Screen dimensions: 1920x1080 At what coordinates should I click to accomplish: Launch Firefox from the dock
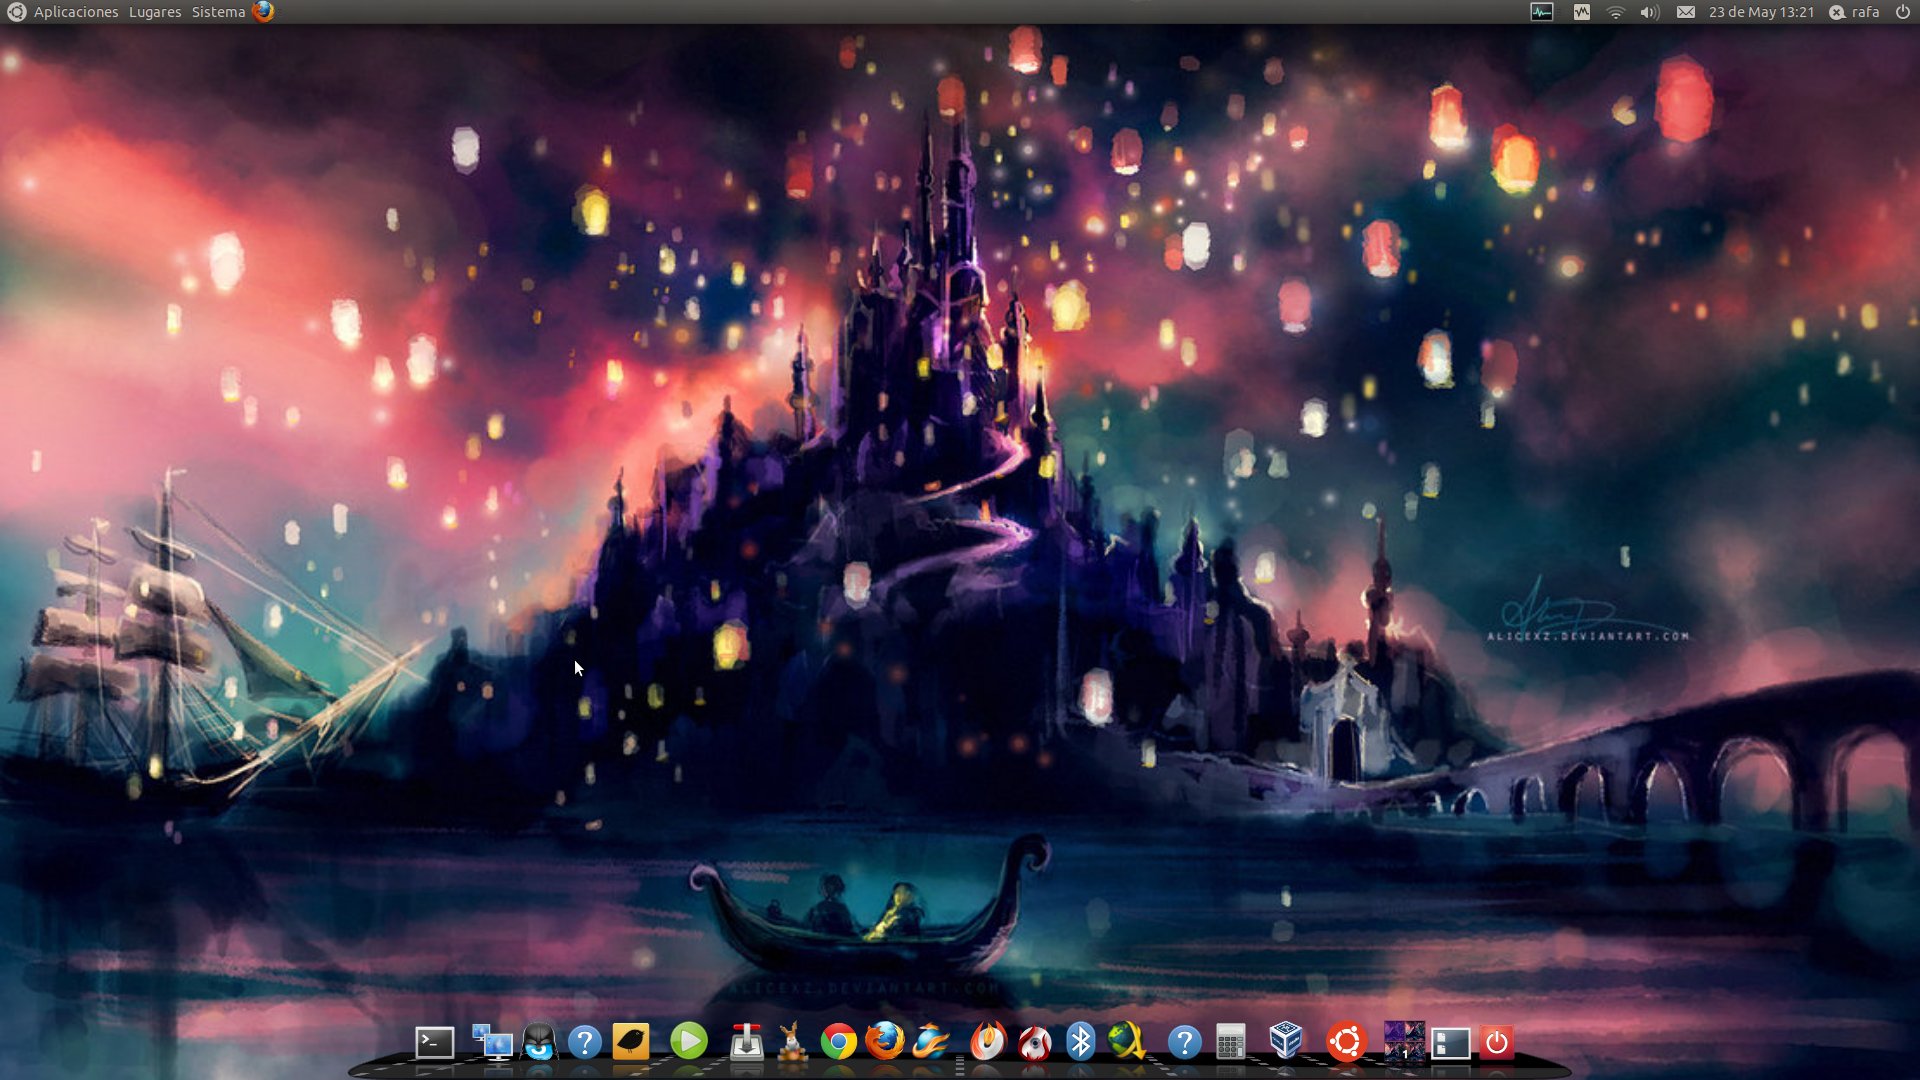pyautogui.click(x=884, y=1042)
